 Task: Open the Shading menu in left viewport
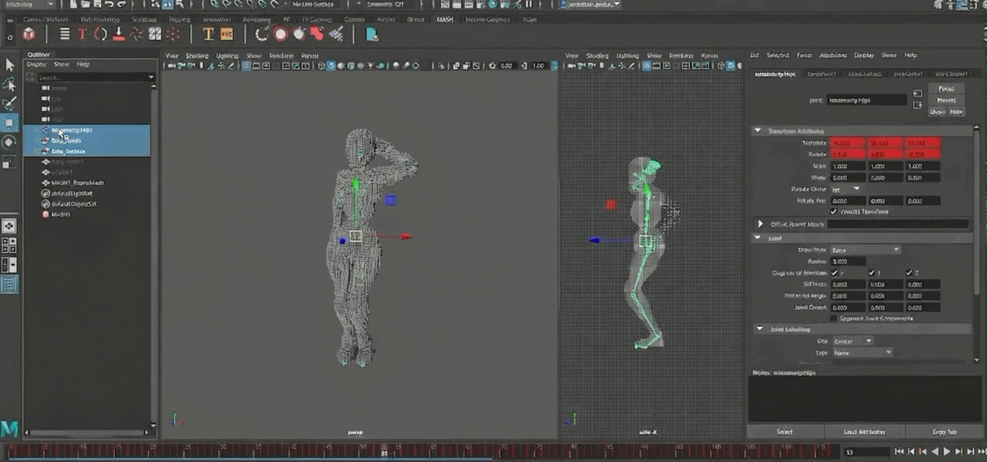pos(197,55)
